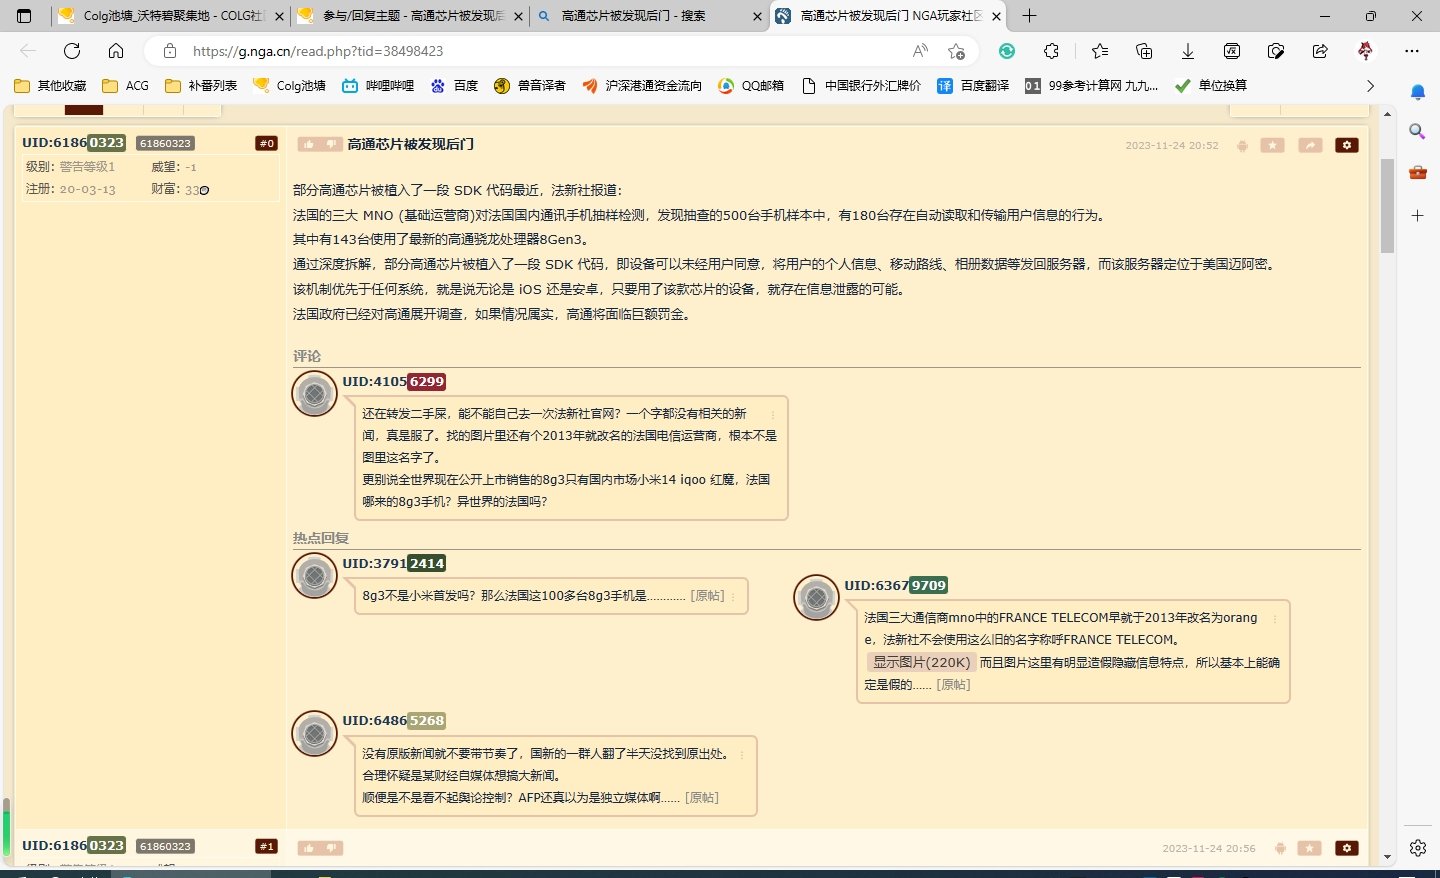The width and height of the screenshot is (1440, 878).
Task: Upvote the post 高通芯片被发现后门
Action: [309, 145]
